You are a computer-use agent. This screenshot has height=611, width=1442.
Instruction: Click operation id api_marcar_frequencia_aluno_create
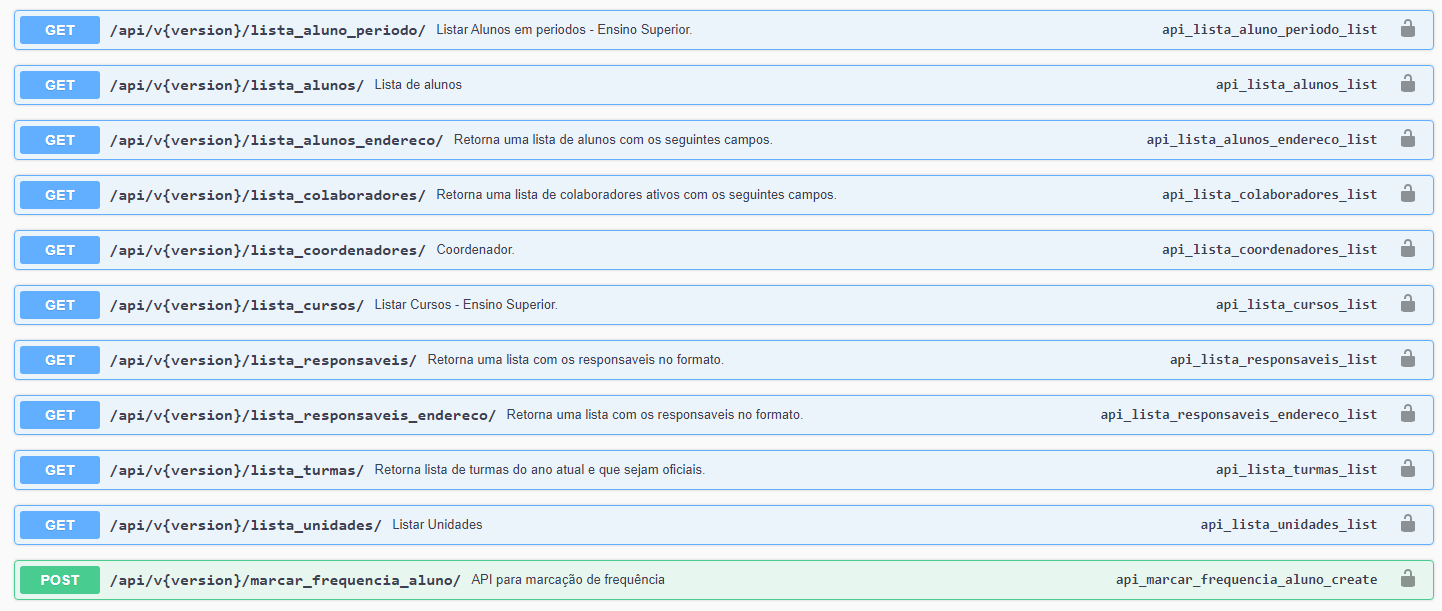(x=1246, y=580)
